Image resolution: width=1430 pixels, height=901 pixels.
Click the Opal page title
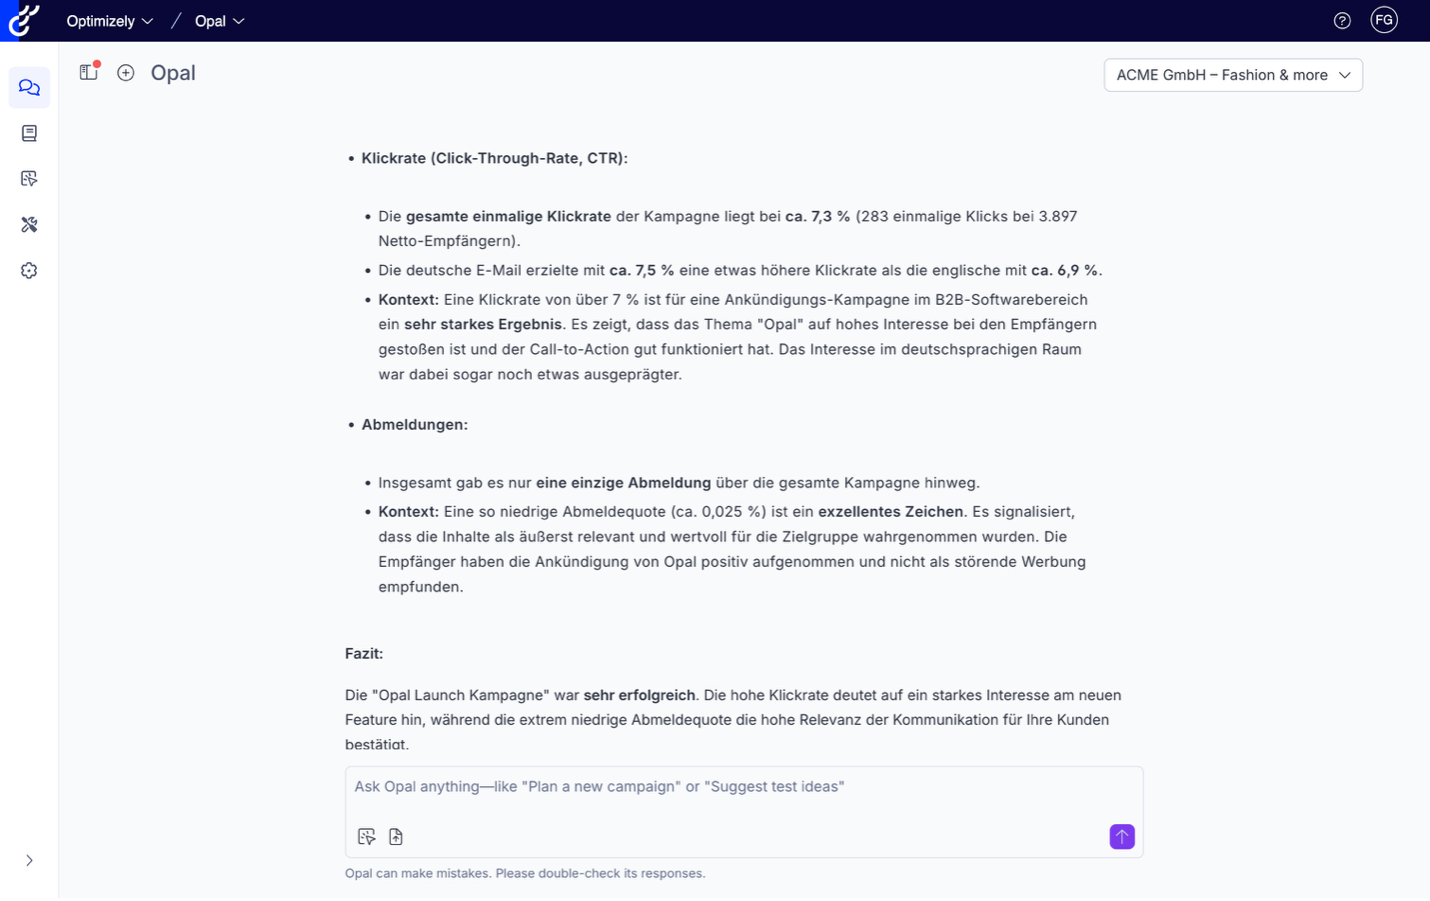pyautogui.click(x=173, y=73)
